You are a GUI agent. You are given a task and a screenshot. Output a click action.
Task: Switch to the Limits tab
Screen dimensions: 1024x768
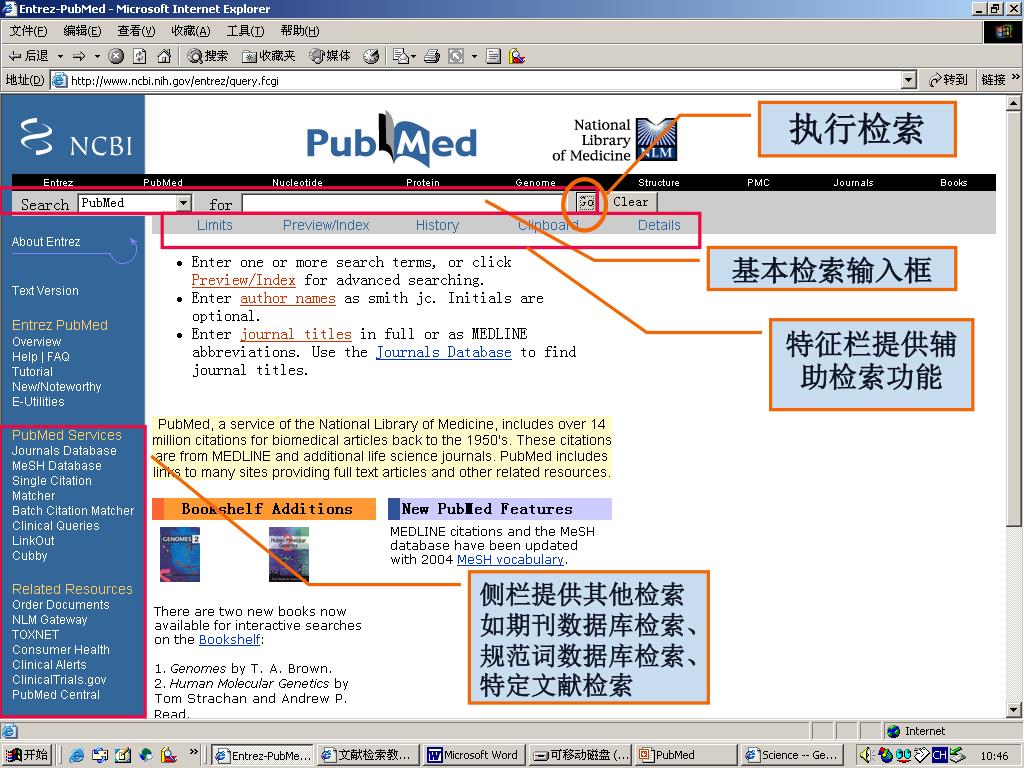214,225
